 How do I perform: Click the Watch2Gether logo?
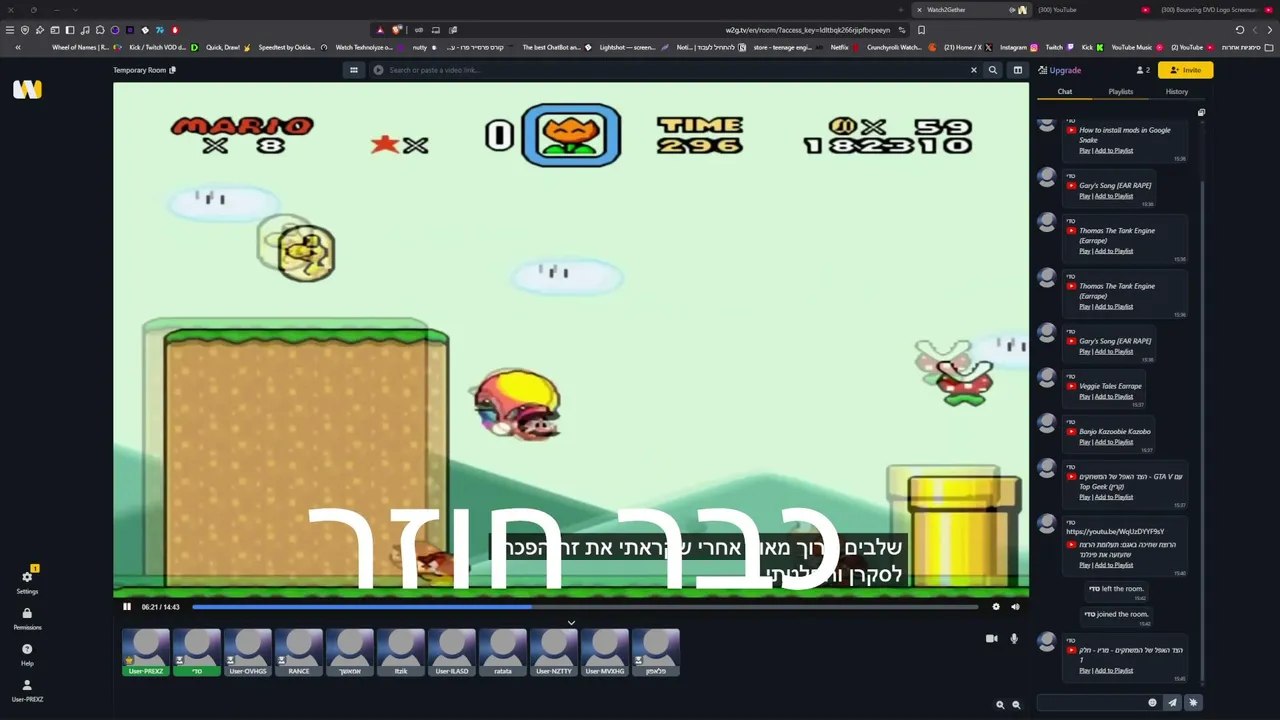click(27, 89)
